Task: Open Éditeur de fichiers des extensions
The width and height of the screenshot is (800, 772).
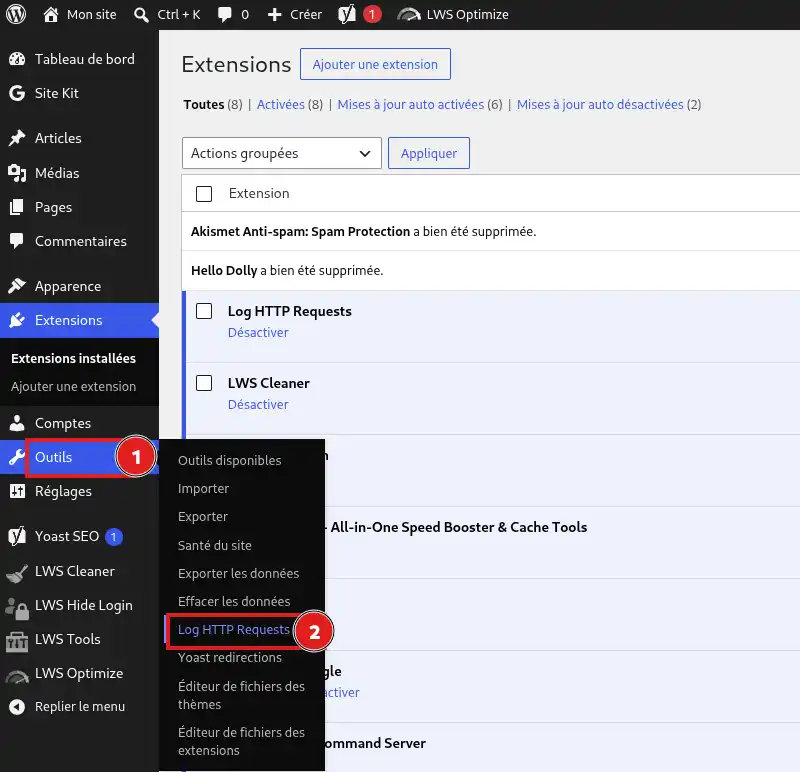Action: coord(241,741)
